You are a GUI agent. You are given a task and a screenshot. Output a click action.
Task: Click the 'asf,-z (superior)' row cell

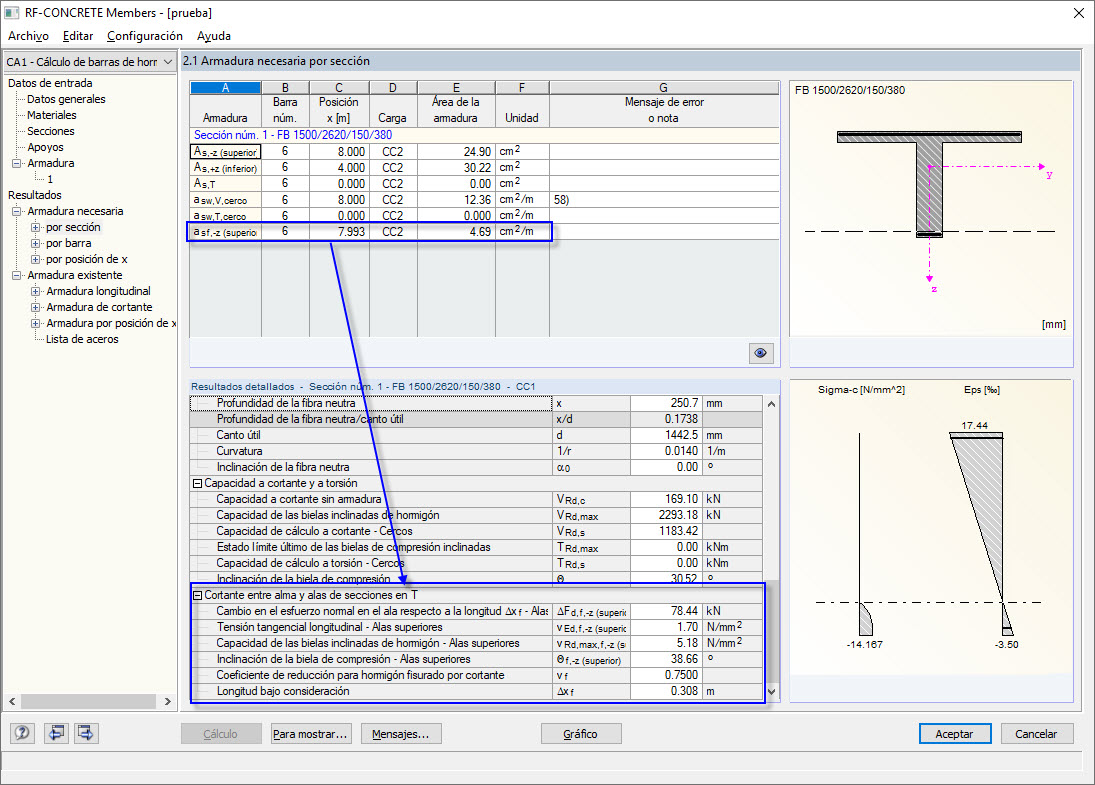226,232
